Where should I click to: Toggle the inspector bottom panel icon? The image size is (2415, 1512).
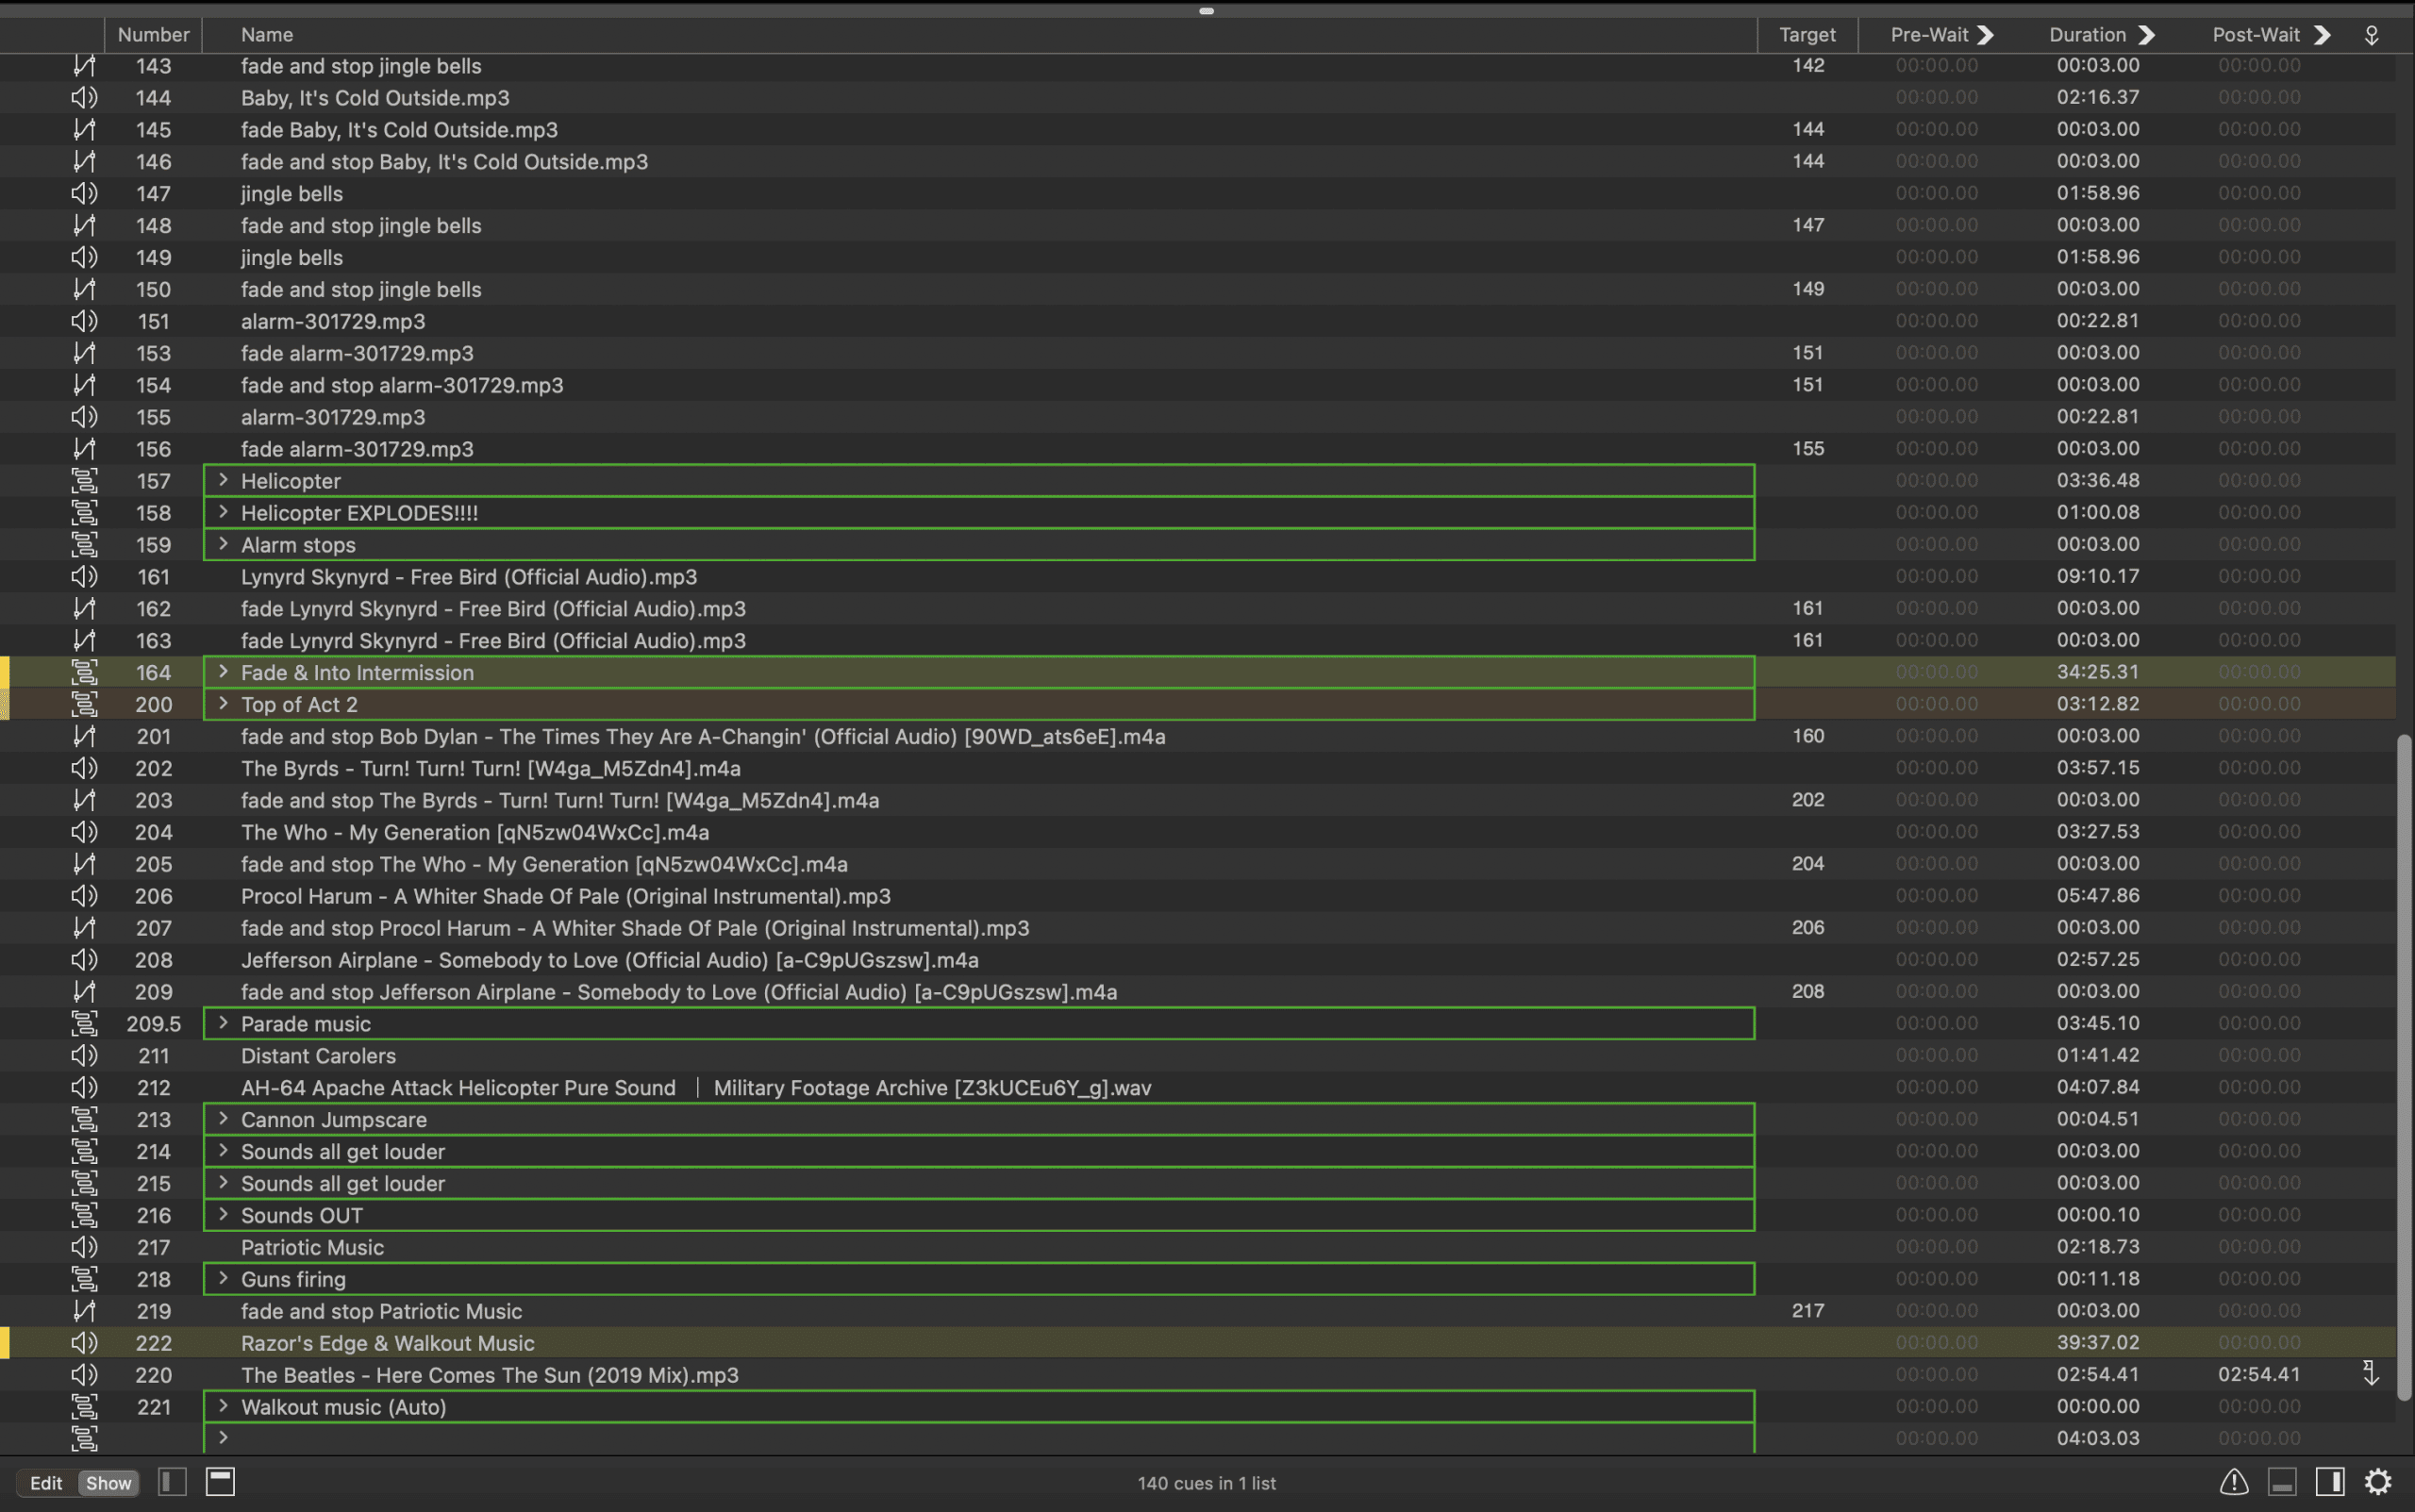pos(2281,1482)
